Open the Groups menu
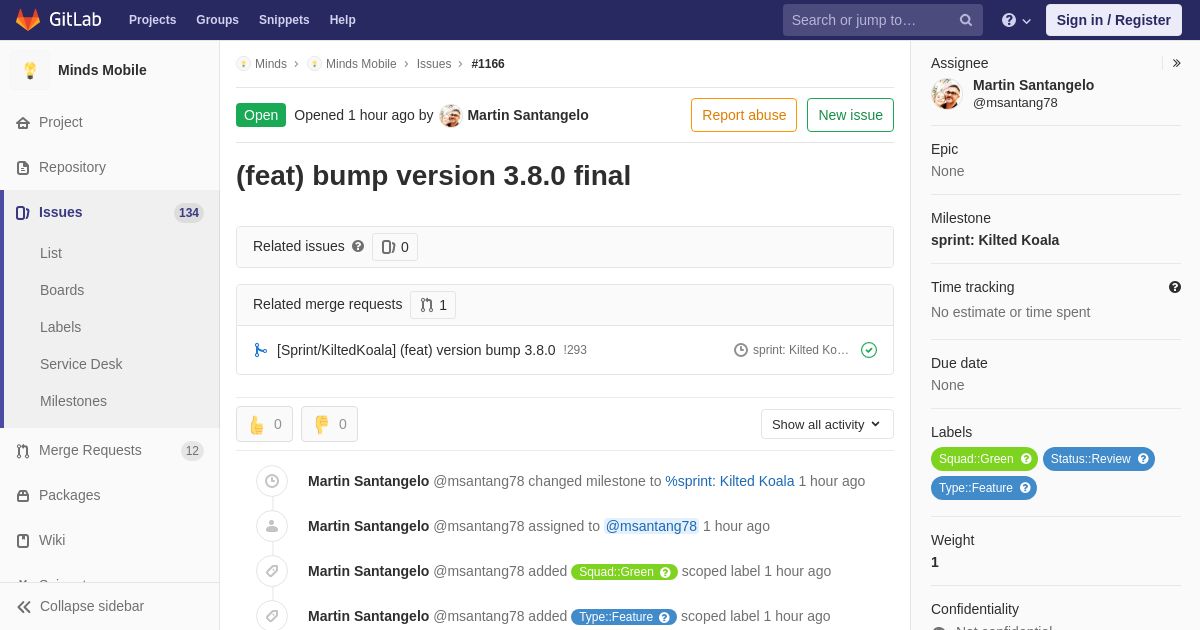This screenshot has width=1200, height=630. pos(217,20)
